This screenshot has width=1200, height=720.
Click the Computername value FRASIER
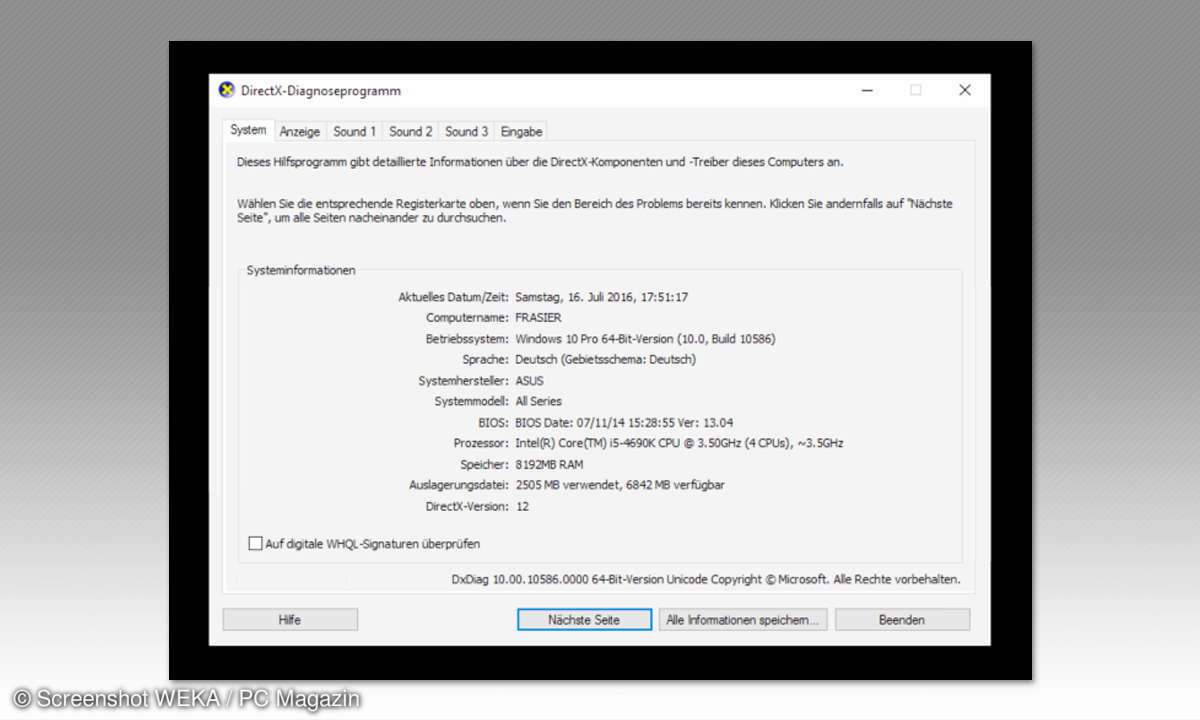[x=539, y=318]
